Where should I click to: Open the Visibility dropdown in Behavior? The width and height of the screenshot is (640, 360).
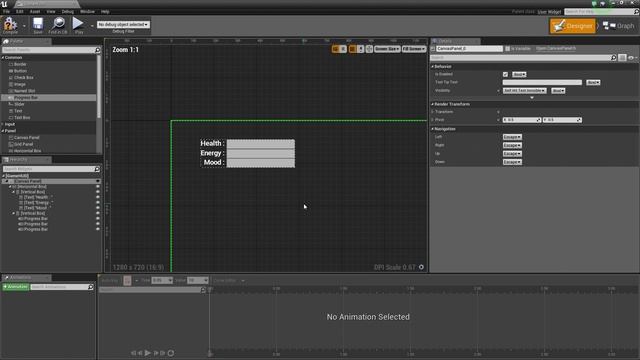(524, 91)
